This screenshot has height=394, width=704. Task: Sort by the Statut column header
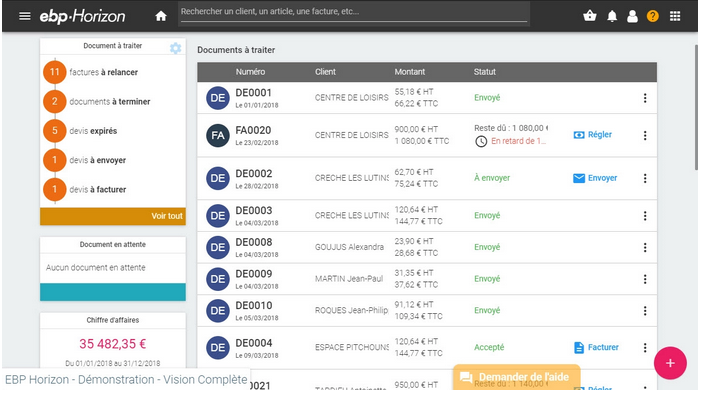pyautogui.click(x=484, y=72)
